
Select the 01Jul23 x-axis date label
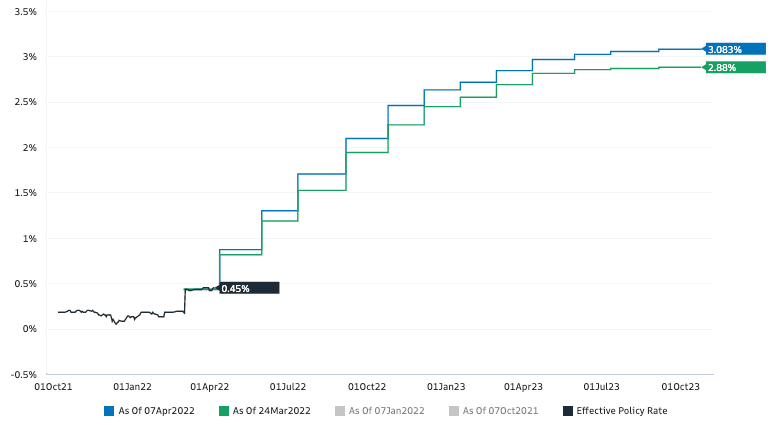point(603,385)
